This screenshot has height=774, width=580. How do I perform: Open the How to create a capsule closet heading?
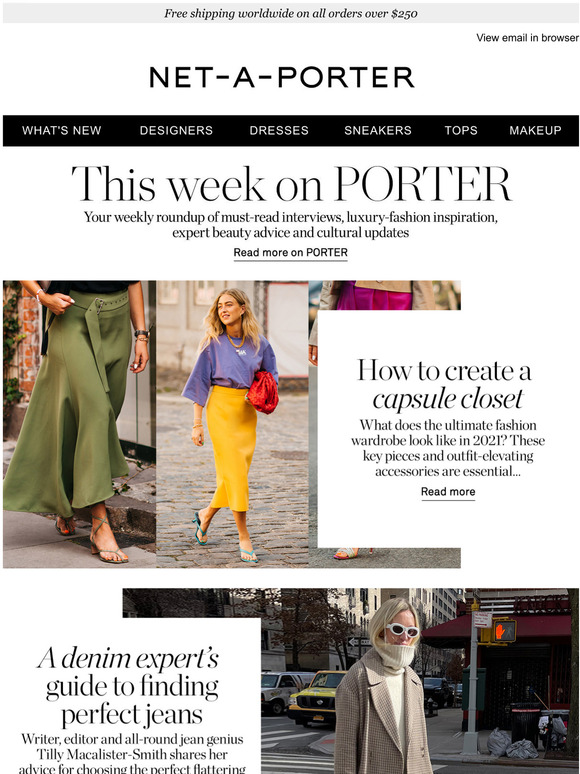coord(445,384)
